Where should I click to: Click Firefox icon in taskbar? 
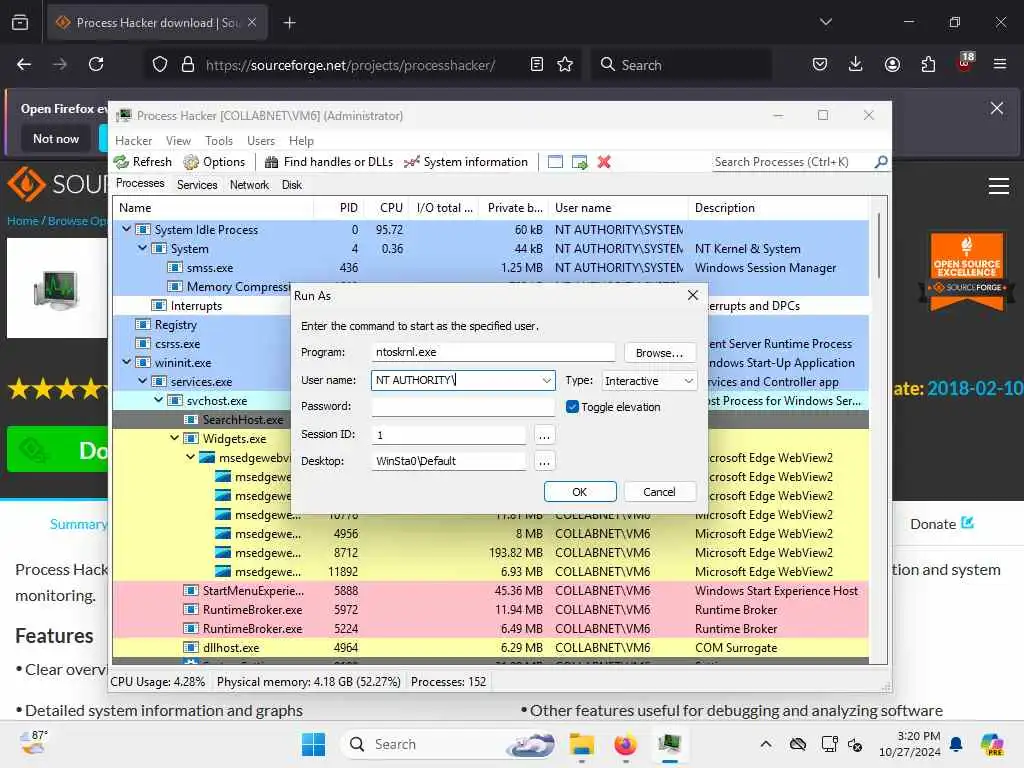[x=625, y=744]
